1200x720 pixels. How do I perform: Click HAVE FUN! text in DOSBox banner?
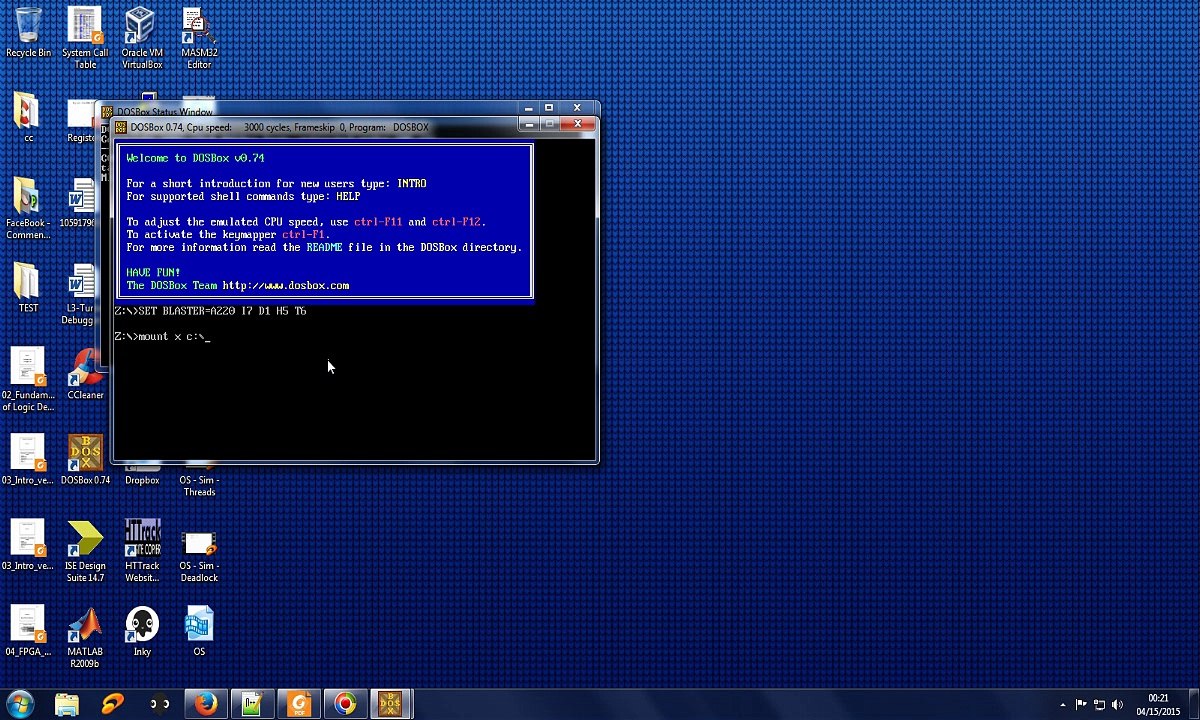coord(153,273)
